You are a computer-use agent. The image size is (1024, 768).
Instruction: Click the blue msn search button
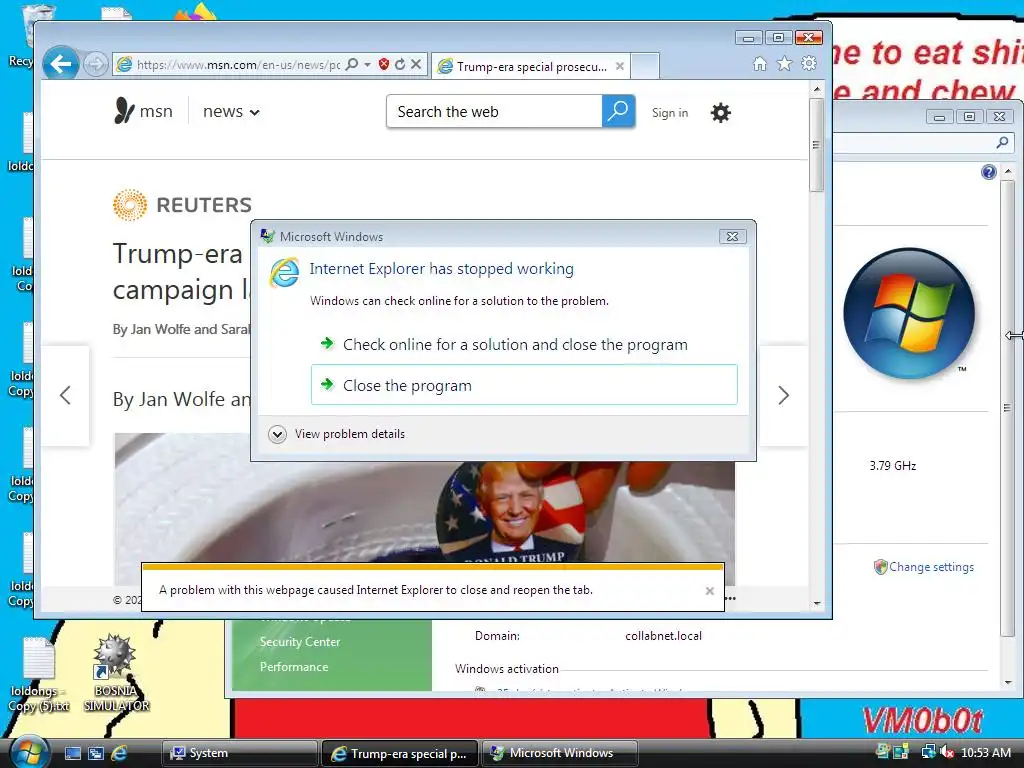point(618,112)
